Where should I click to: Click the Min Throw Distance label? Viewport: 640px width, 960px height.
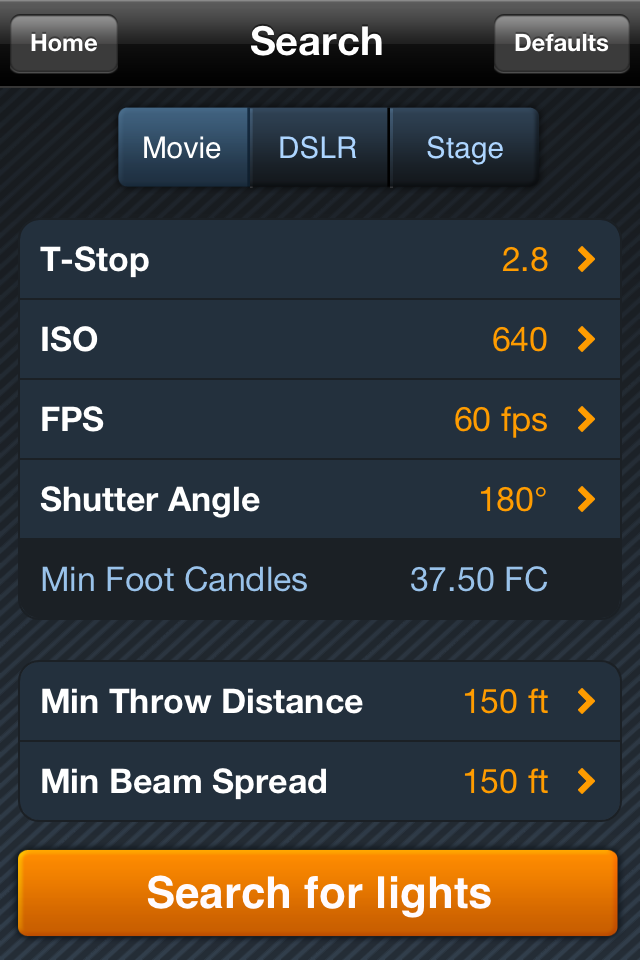[x=202, y=702]
